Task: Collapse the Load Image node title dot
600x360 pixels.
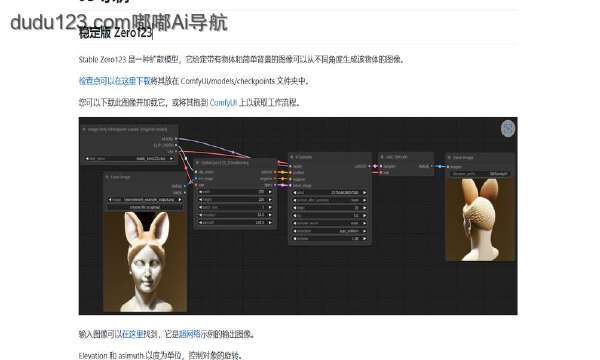Action: tap(107, 177)
